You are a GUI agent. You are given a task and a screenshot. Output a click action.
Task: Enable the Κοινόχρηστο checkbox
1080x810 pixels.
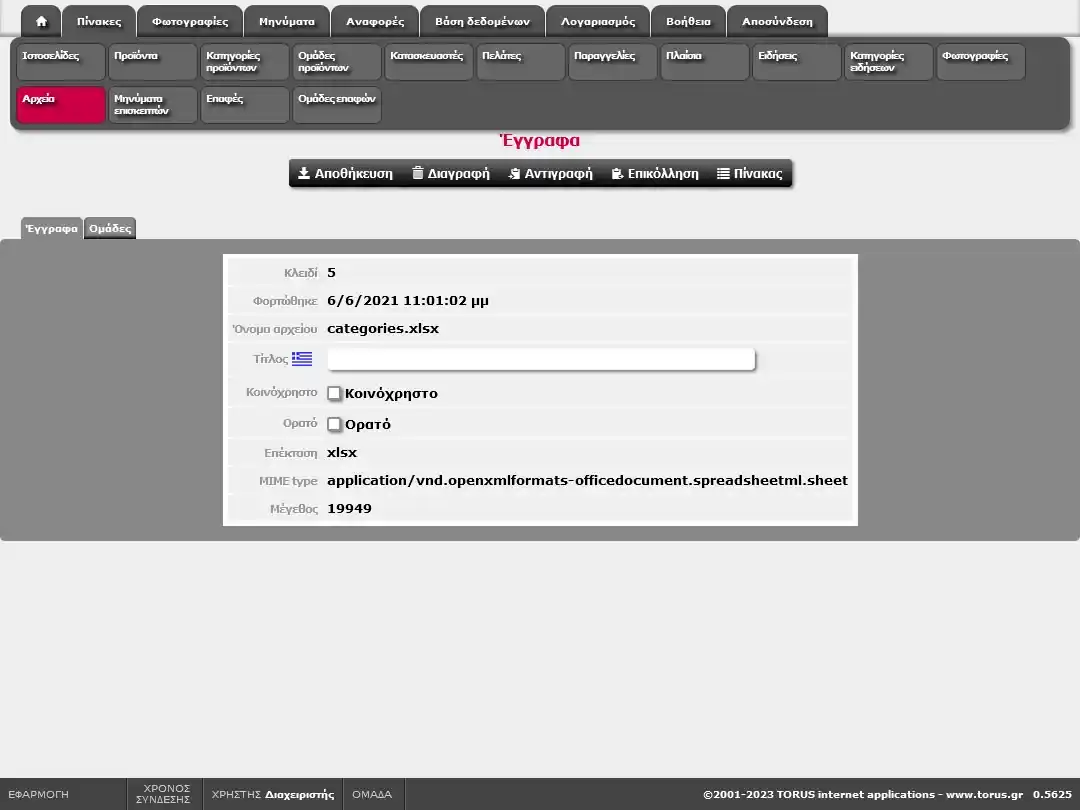[335, 393]
